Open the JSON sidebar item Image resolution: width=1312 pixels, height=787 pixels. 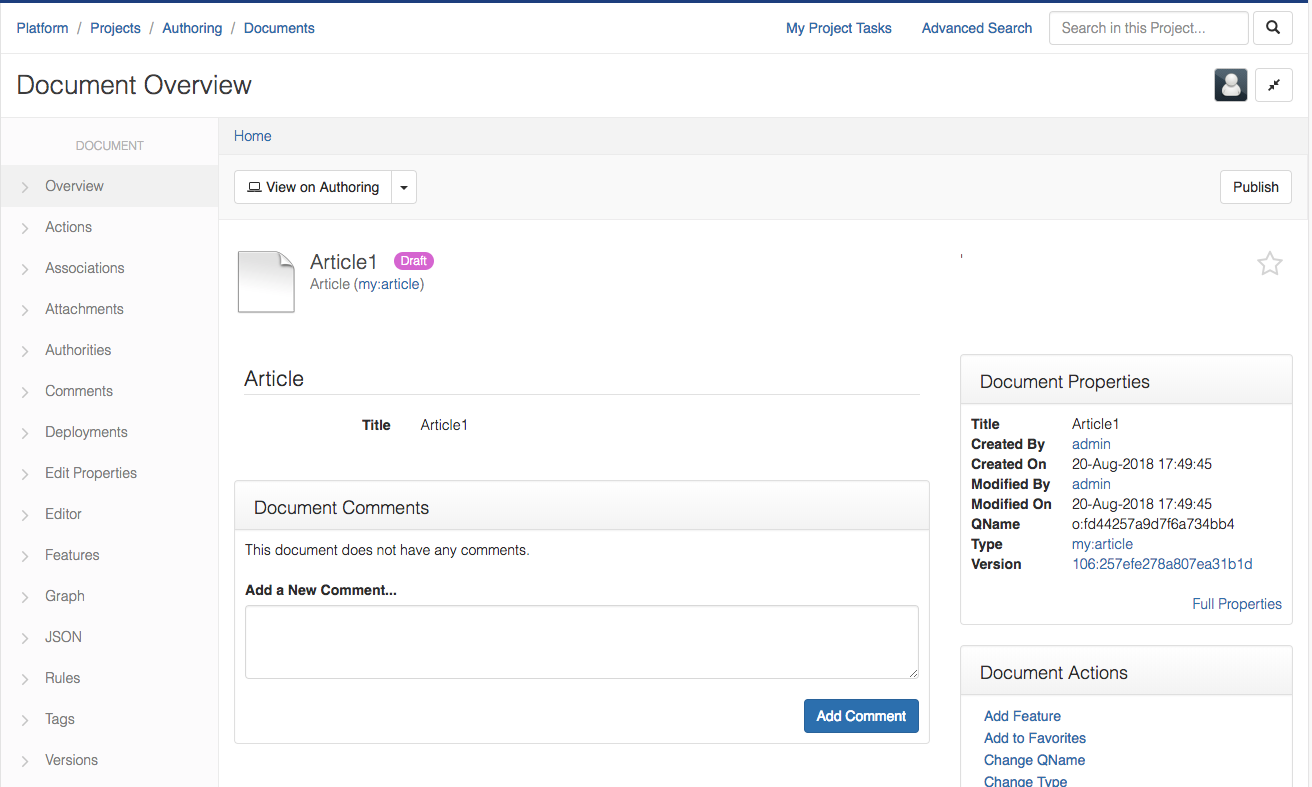pos(63,637)
